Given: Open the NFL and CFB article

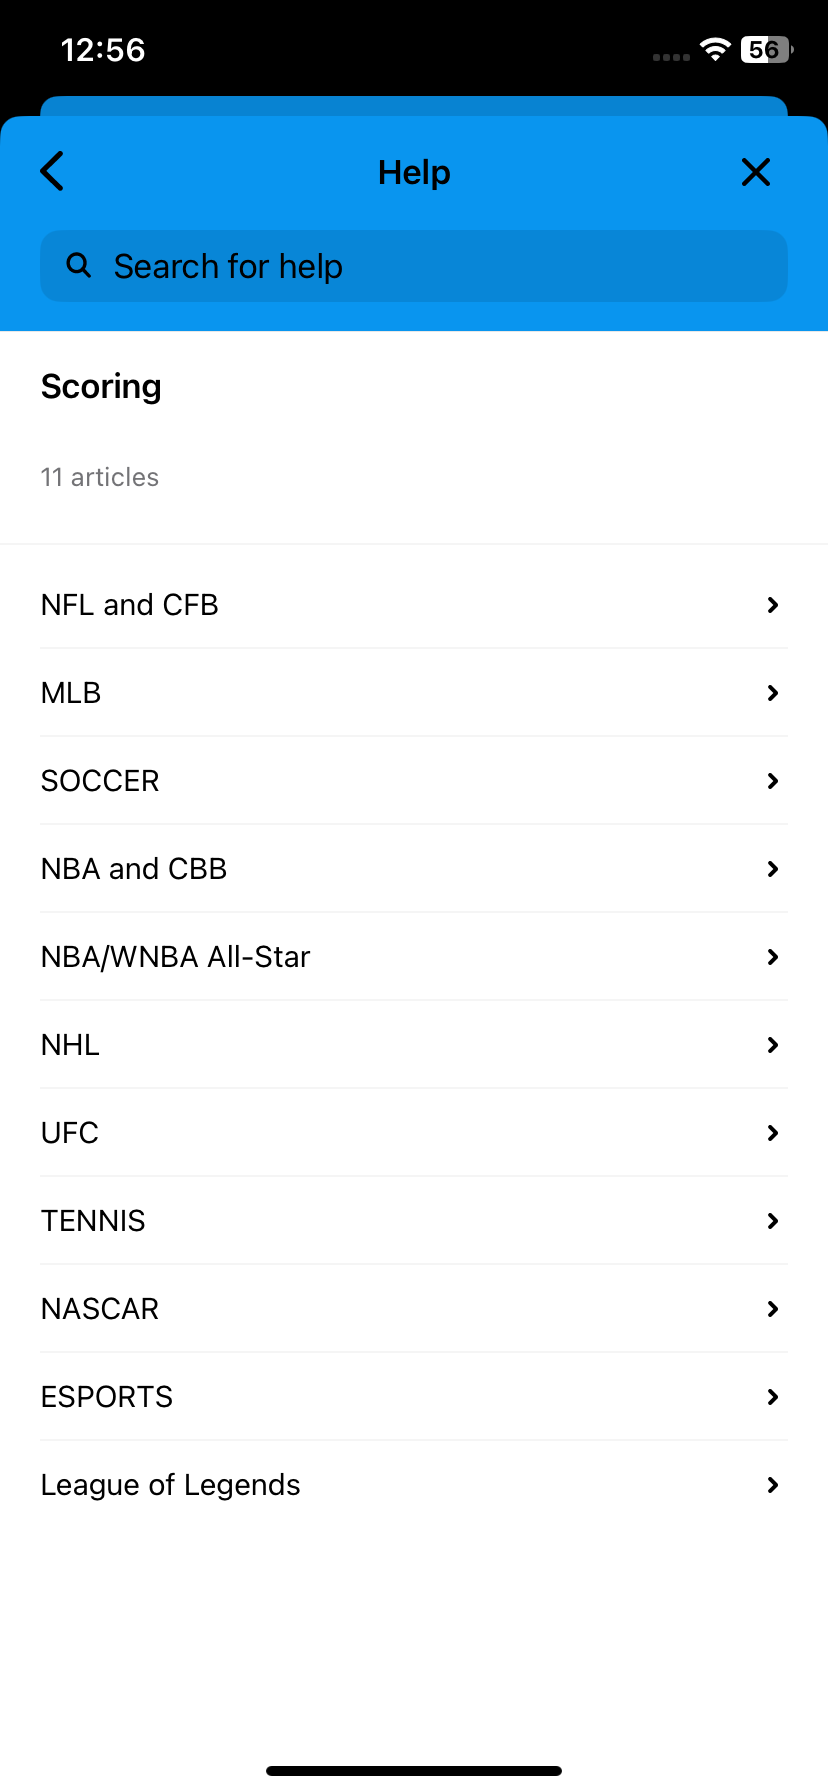Looking at the screenshot, I should [x=414, y=605].
